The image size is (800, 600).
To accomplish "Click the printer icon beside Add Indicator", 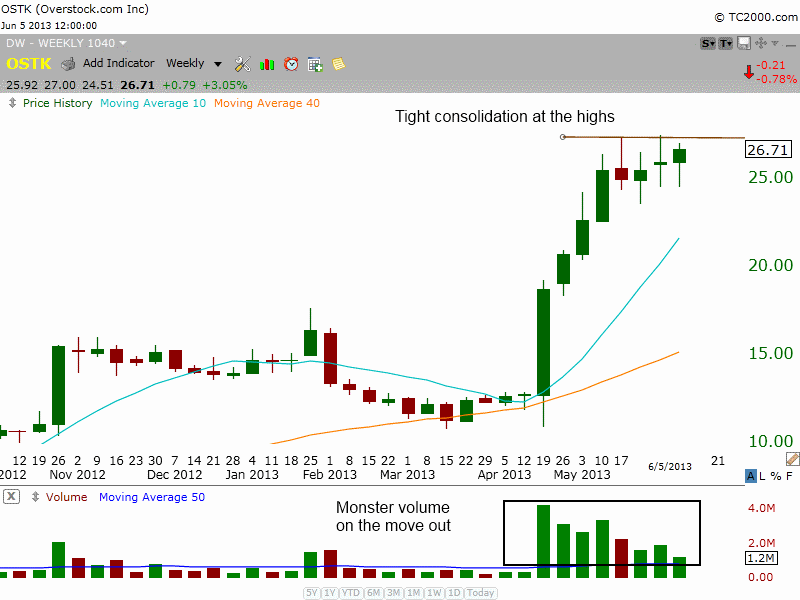I will (68, 64).
